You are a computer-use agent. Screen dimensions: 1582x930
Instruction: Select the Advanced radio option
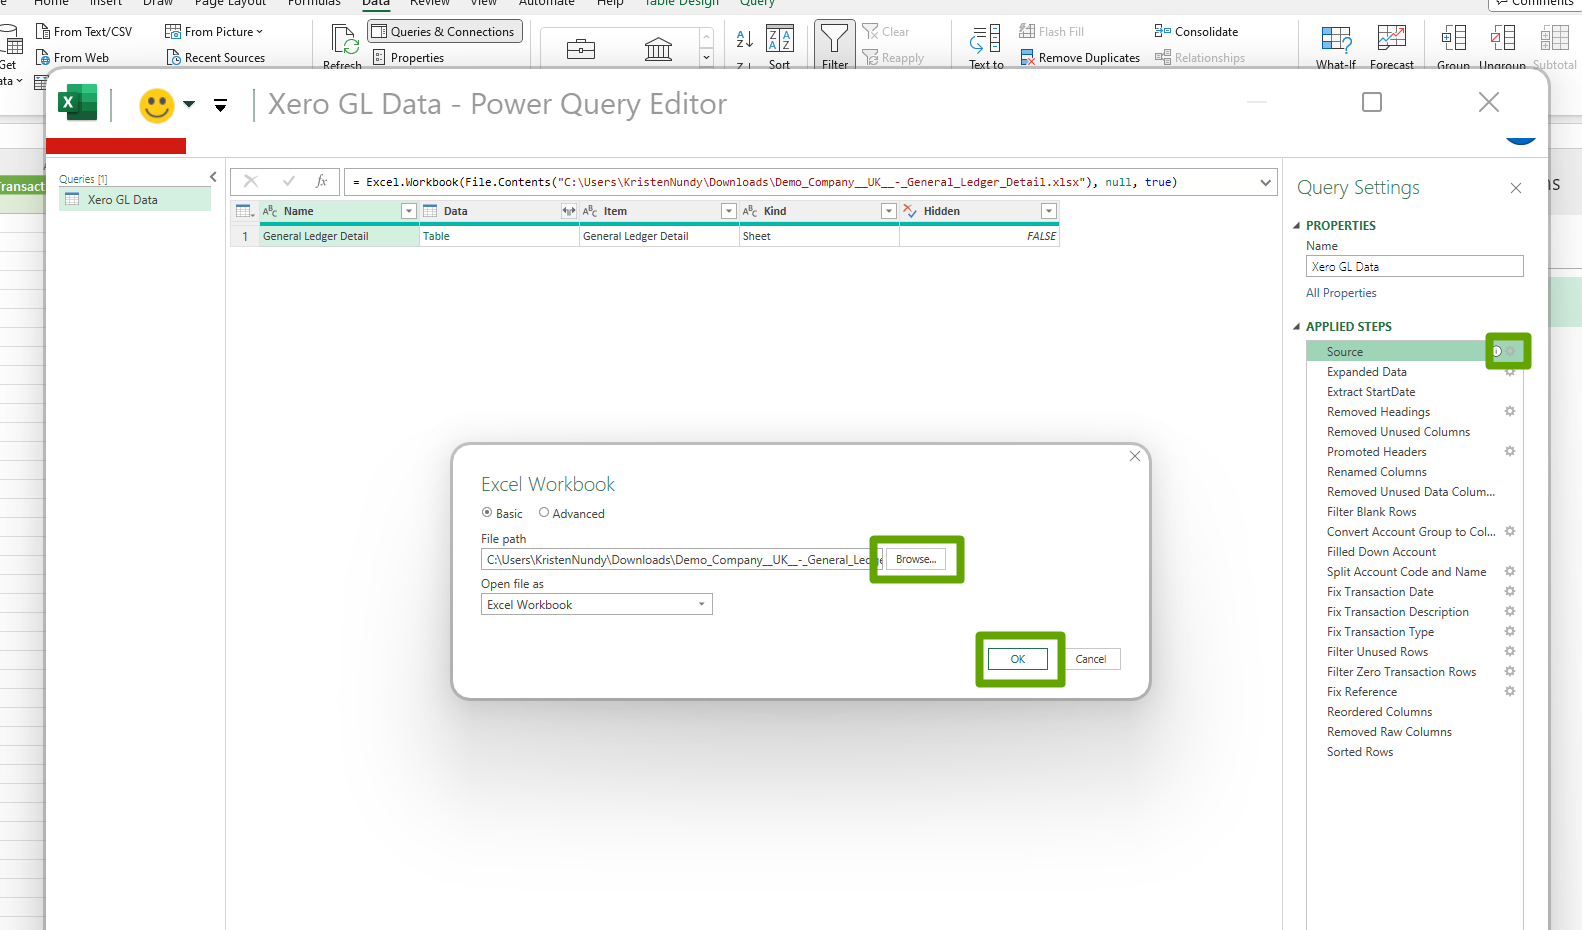pyautogui.click(x=544, y=513)
